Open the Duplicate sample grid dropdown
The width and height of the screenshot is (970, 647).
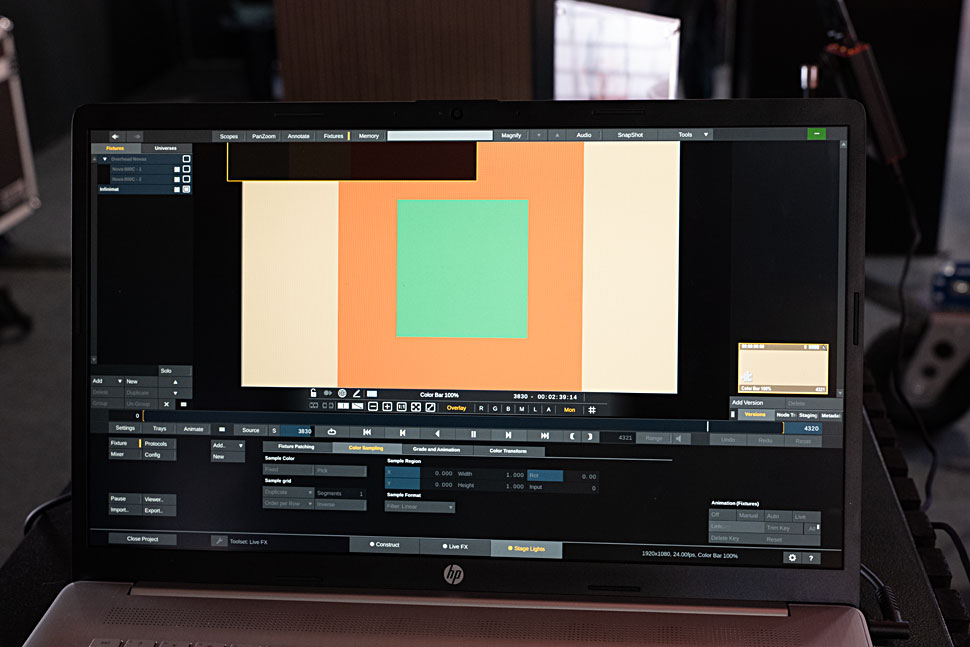[x=288, y=492]
